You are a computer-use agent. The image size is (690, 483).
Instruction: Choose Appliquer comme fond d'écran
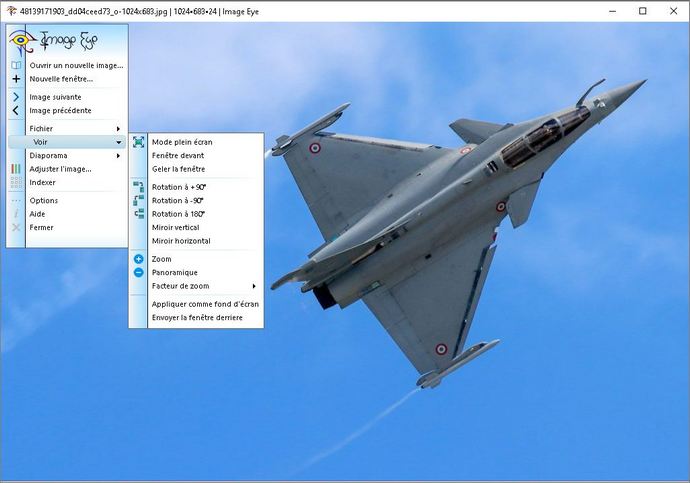click(x=205, y=304)
